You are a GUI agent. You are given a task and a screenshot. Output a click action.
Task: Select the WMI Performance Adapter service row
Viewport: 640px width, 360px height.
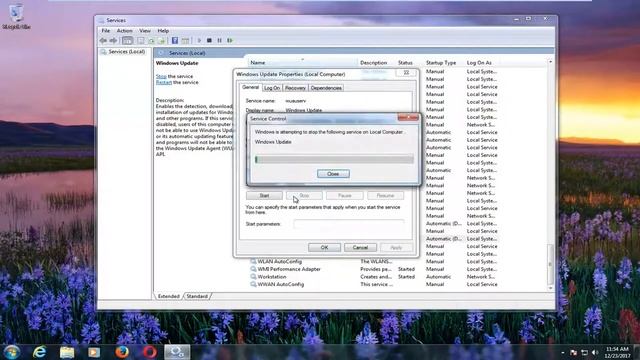(x=373, y=269)
